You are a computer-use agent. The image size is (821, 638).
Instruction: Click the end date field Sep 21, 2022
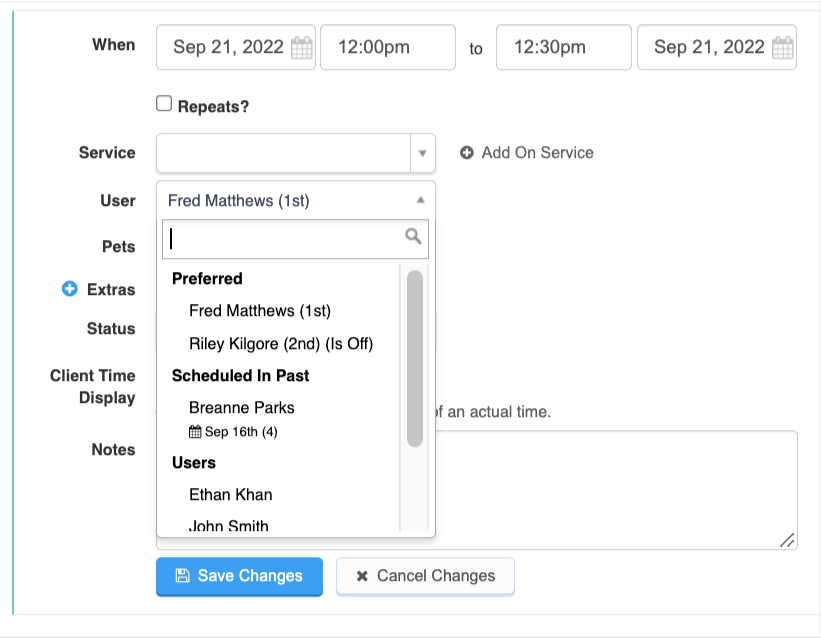717,47
